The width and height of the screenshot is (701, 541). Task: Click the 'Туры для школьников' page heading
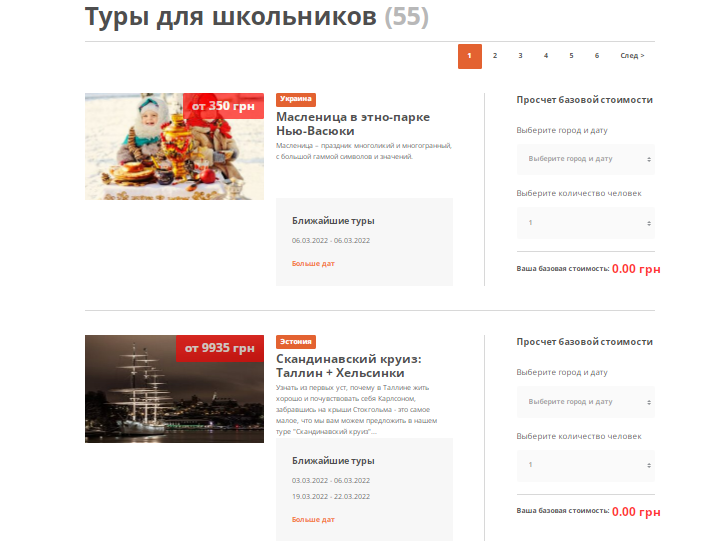231,17
